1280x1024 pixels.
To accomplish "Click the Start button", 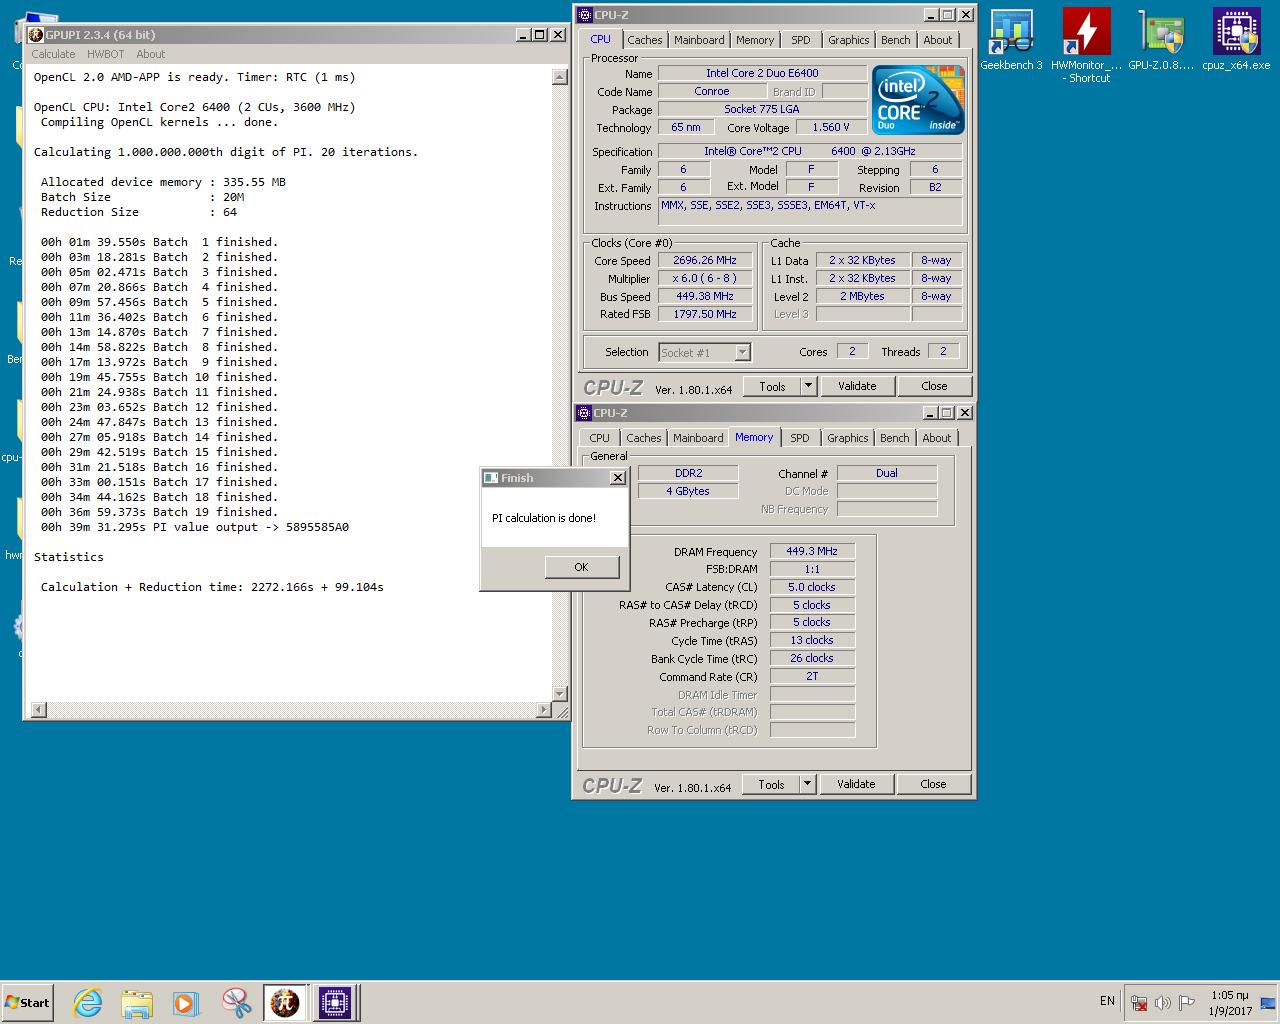I will click(x=27, y=1003).
